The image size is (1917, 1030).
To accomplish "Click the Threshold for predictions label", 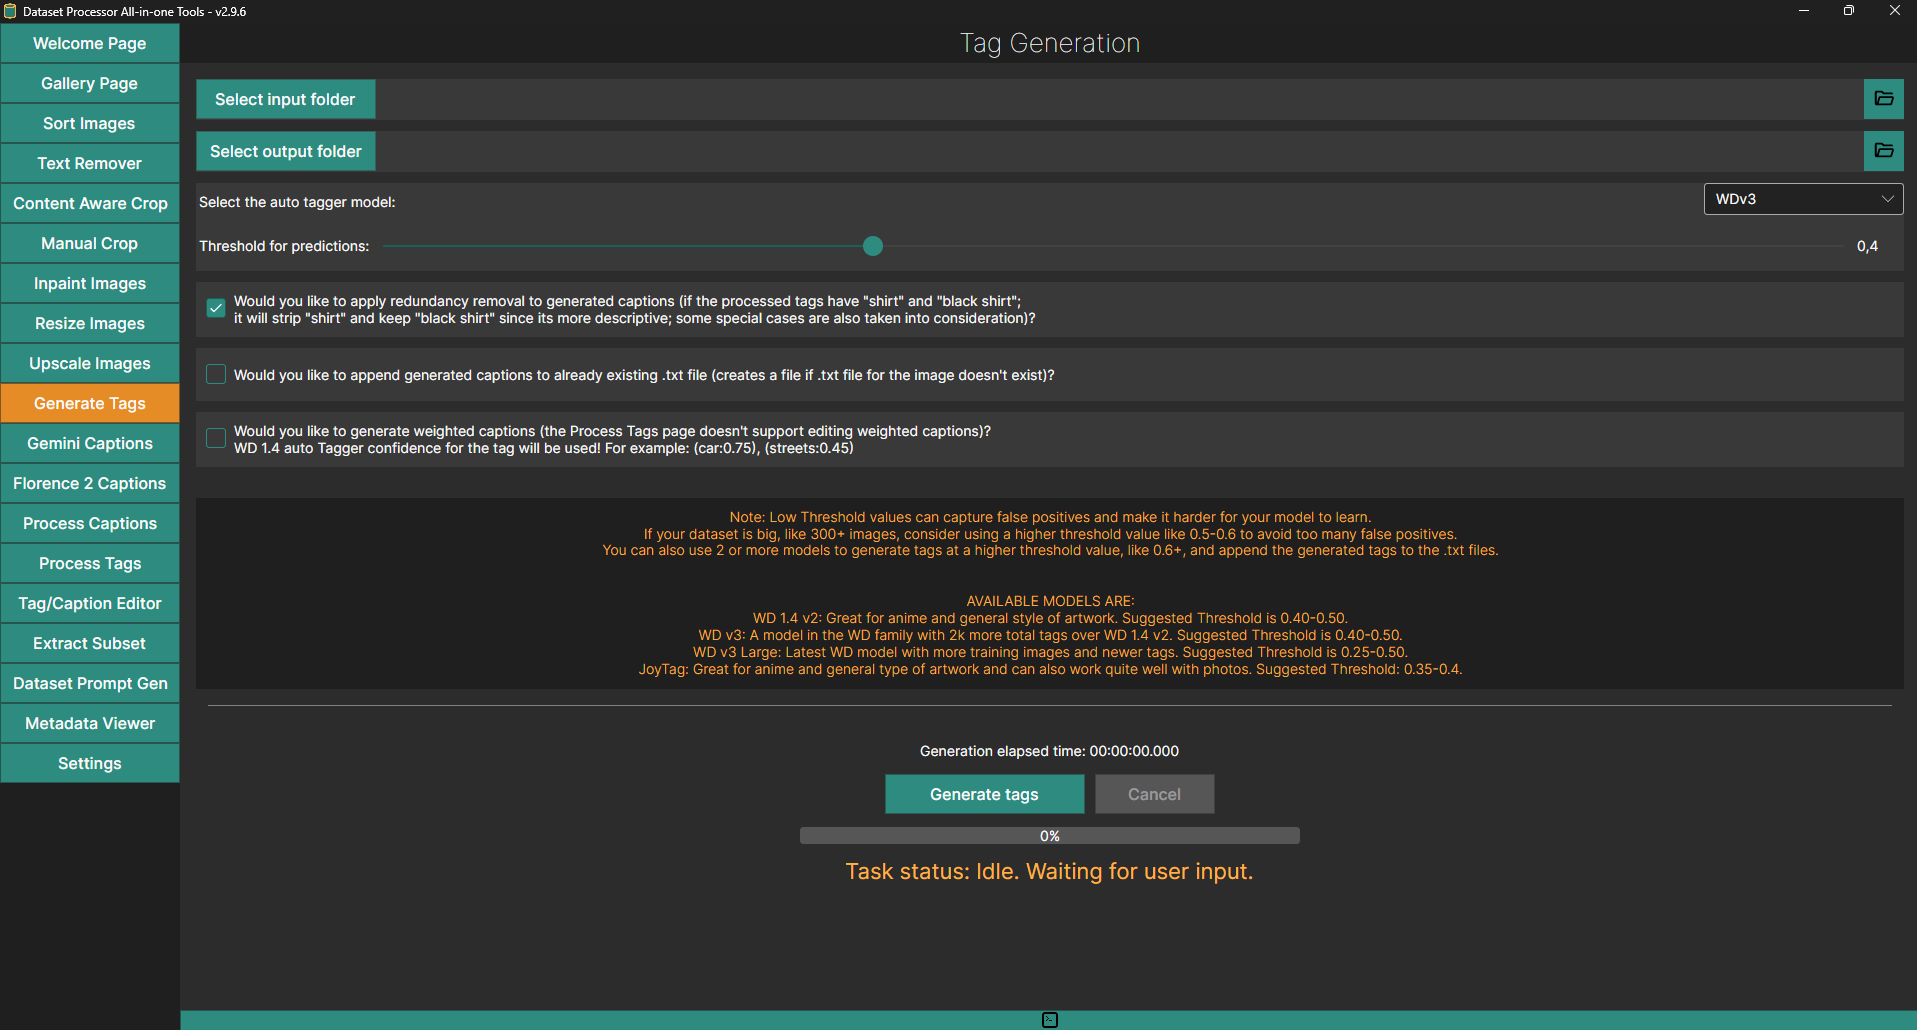I will pos(284,246).
